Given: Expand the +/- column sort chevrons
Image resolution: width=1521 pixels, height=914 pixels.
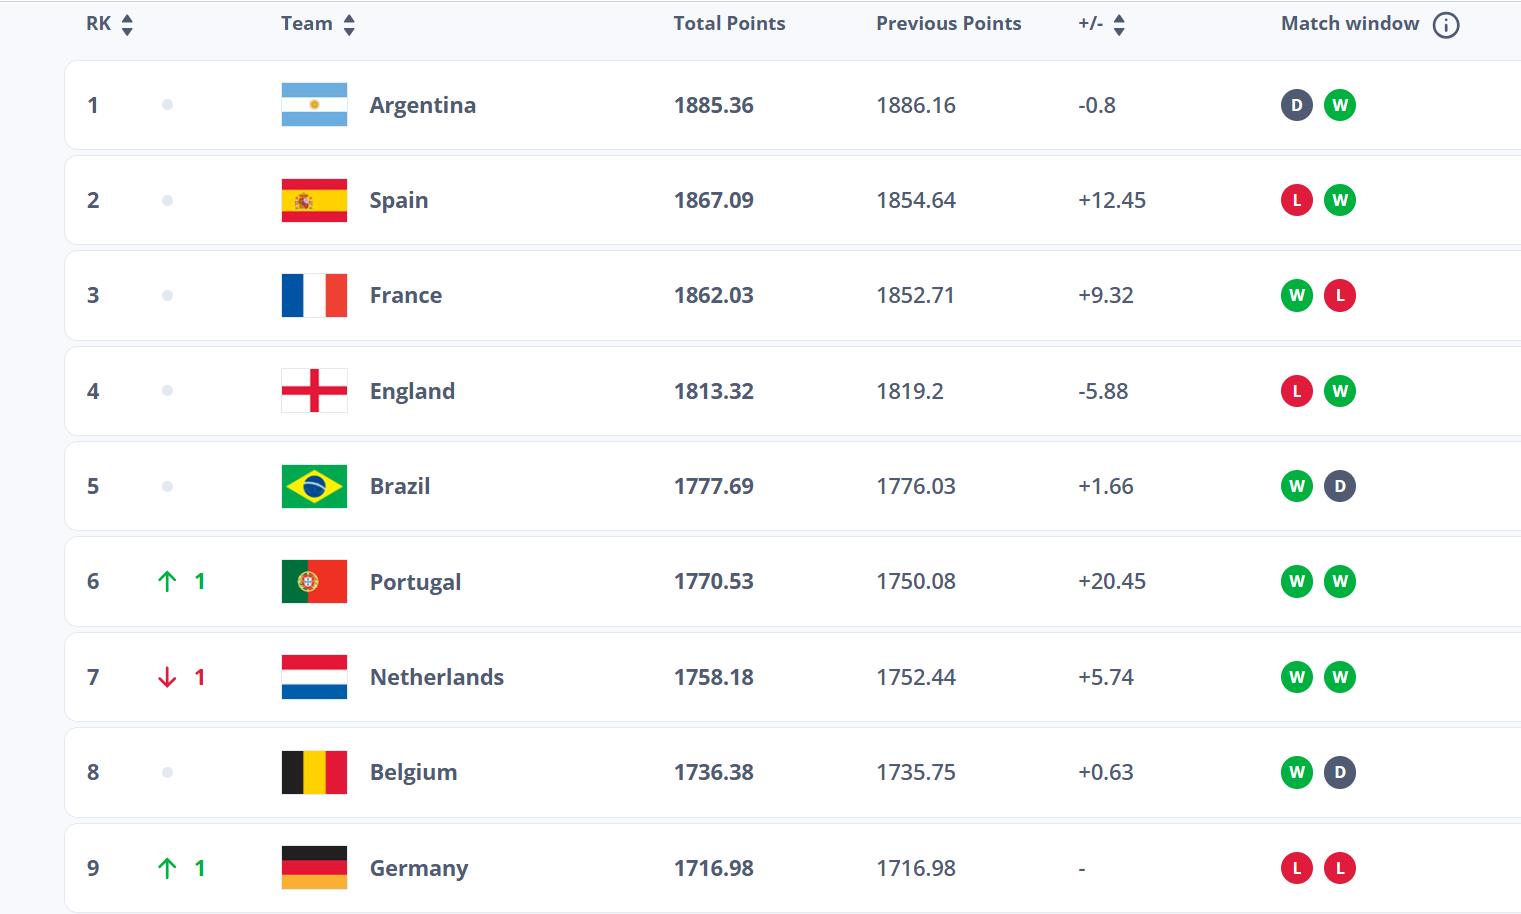Looking at the screenshot, I should coord(1119,23).
